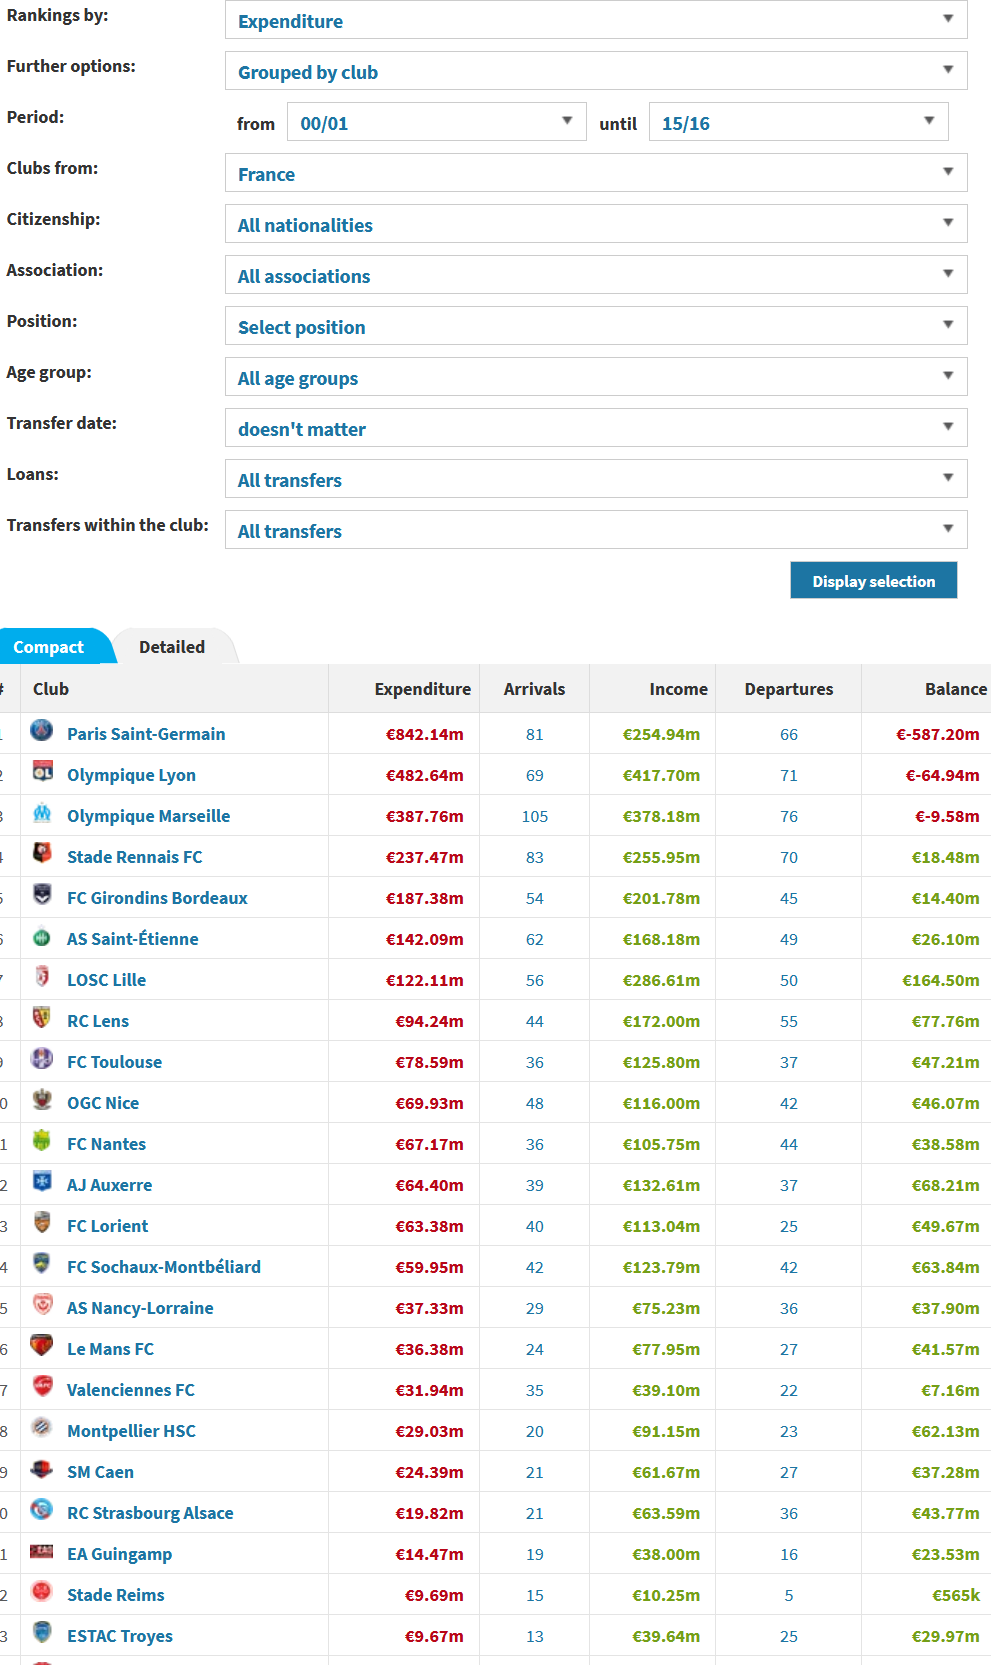
Task: Click Paris Saint-Germain's arrivals count 81
Action: pos(535,735)
